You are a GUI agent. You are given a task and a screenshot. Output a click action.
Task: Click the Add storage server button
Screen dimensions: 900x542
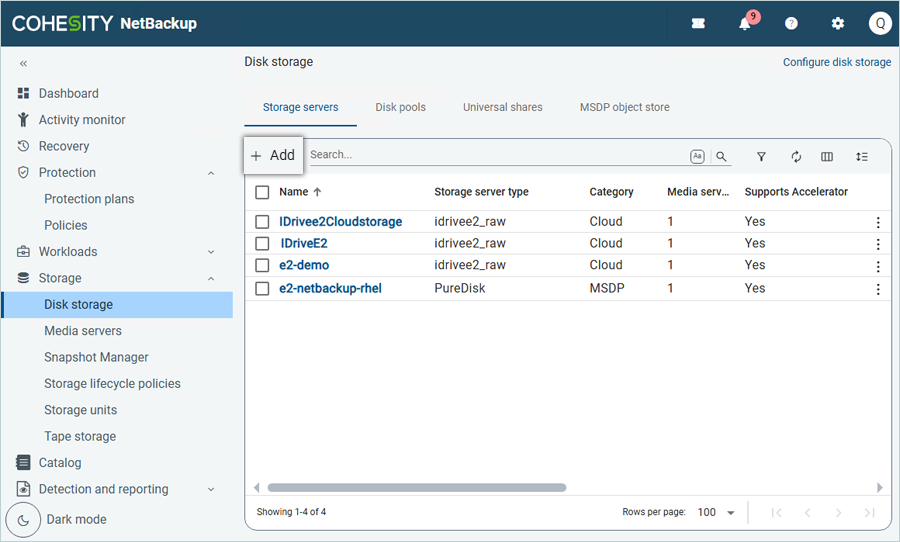[273, 155]
